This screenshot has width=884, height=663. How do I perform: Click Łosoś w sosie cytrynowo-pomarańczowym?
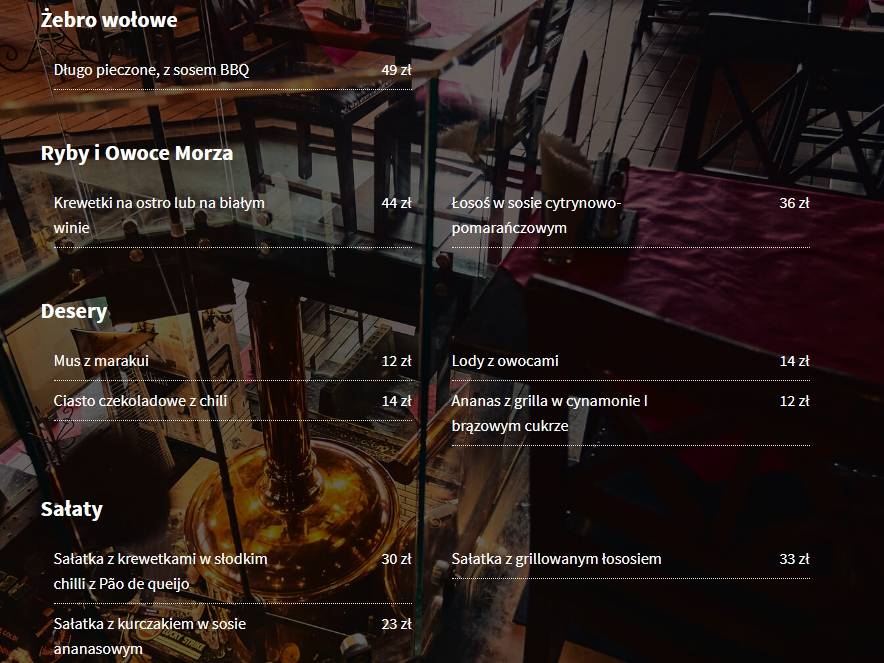point(536,215)
